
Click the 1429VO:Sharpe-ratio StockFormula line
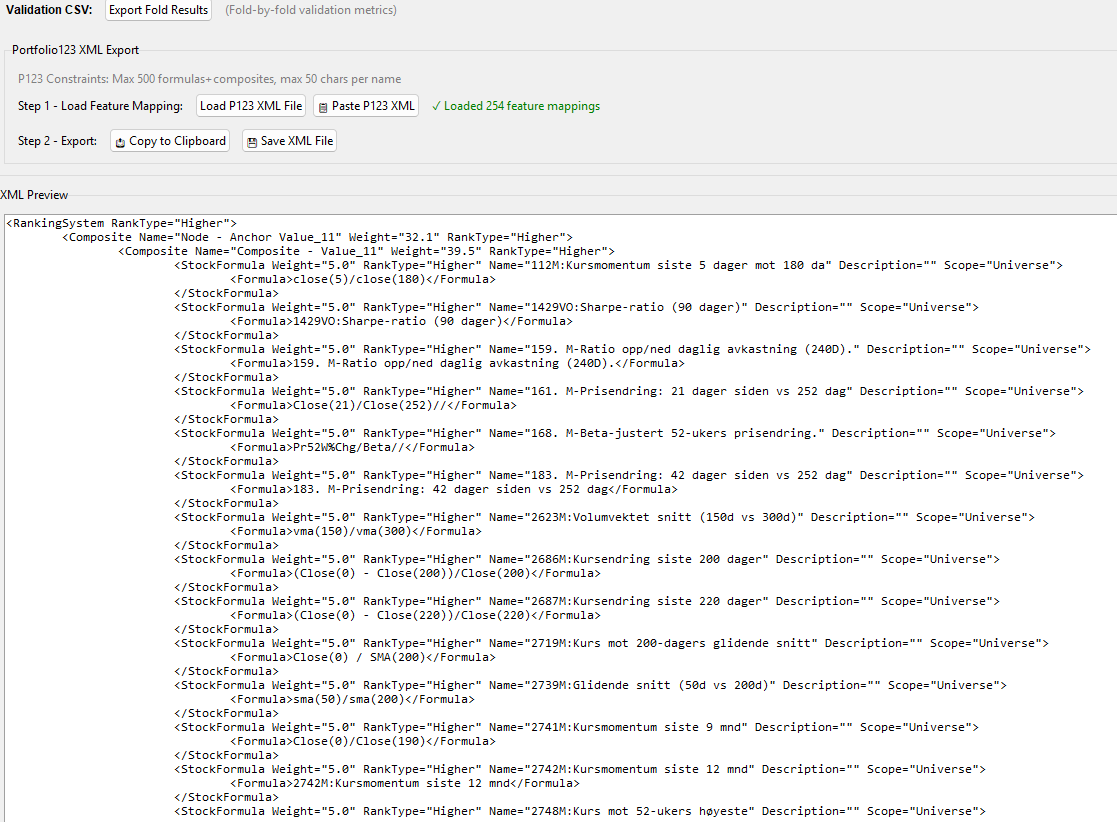click(x=576, y=307)
